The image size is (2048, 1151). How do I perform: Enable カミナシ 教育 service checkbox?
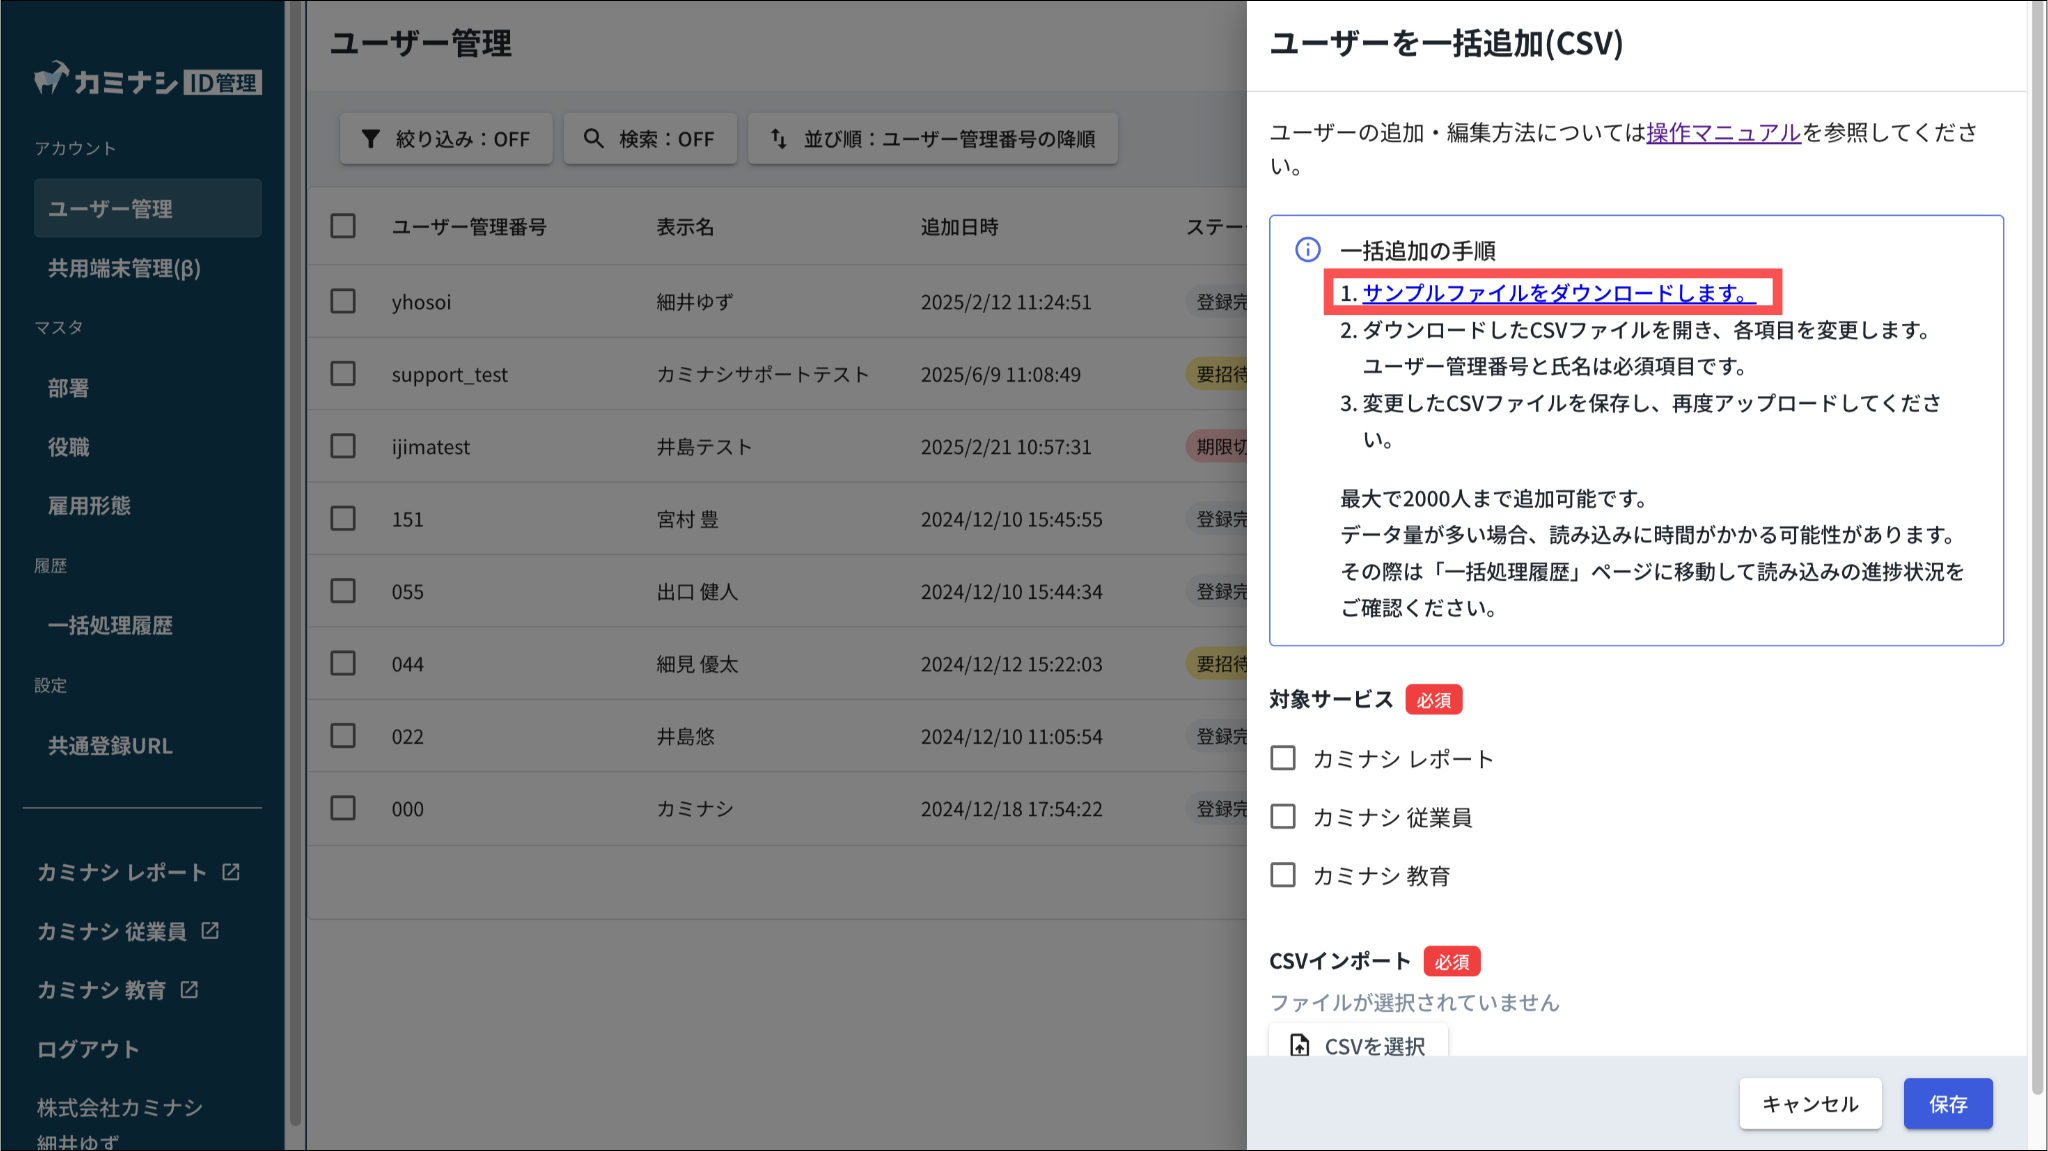coord(1283,875)
